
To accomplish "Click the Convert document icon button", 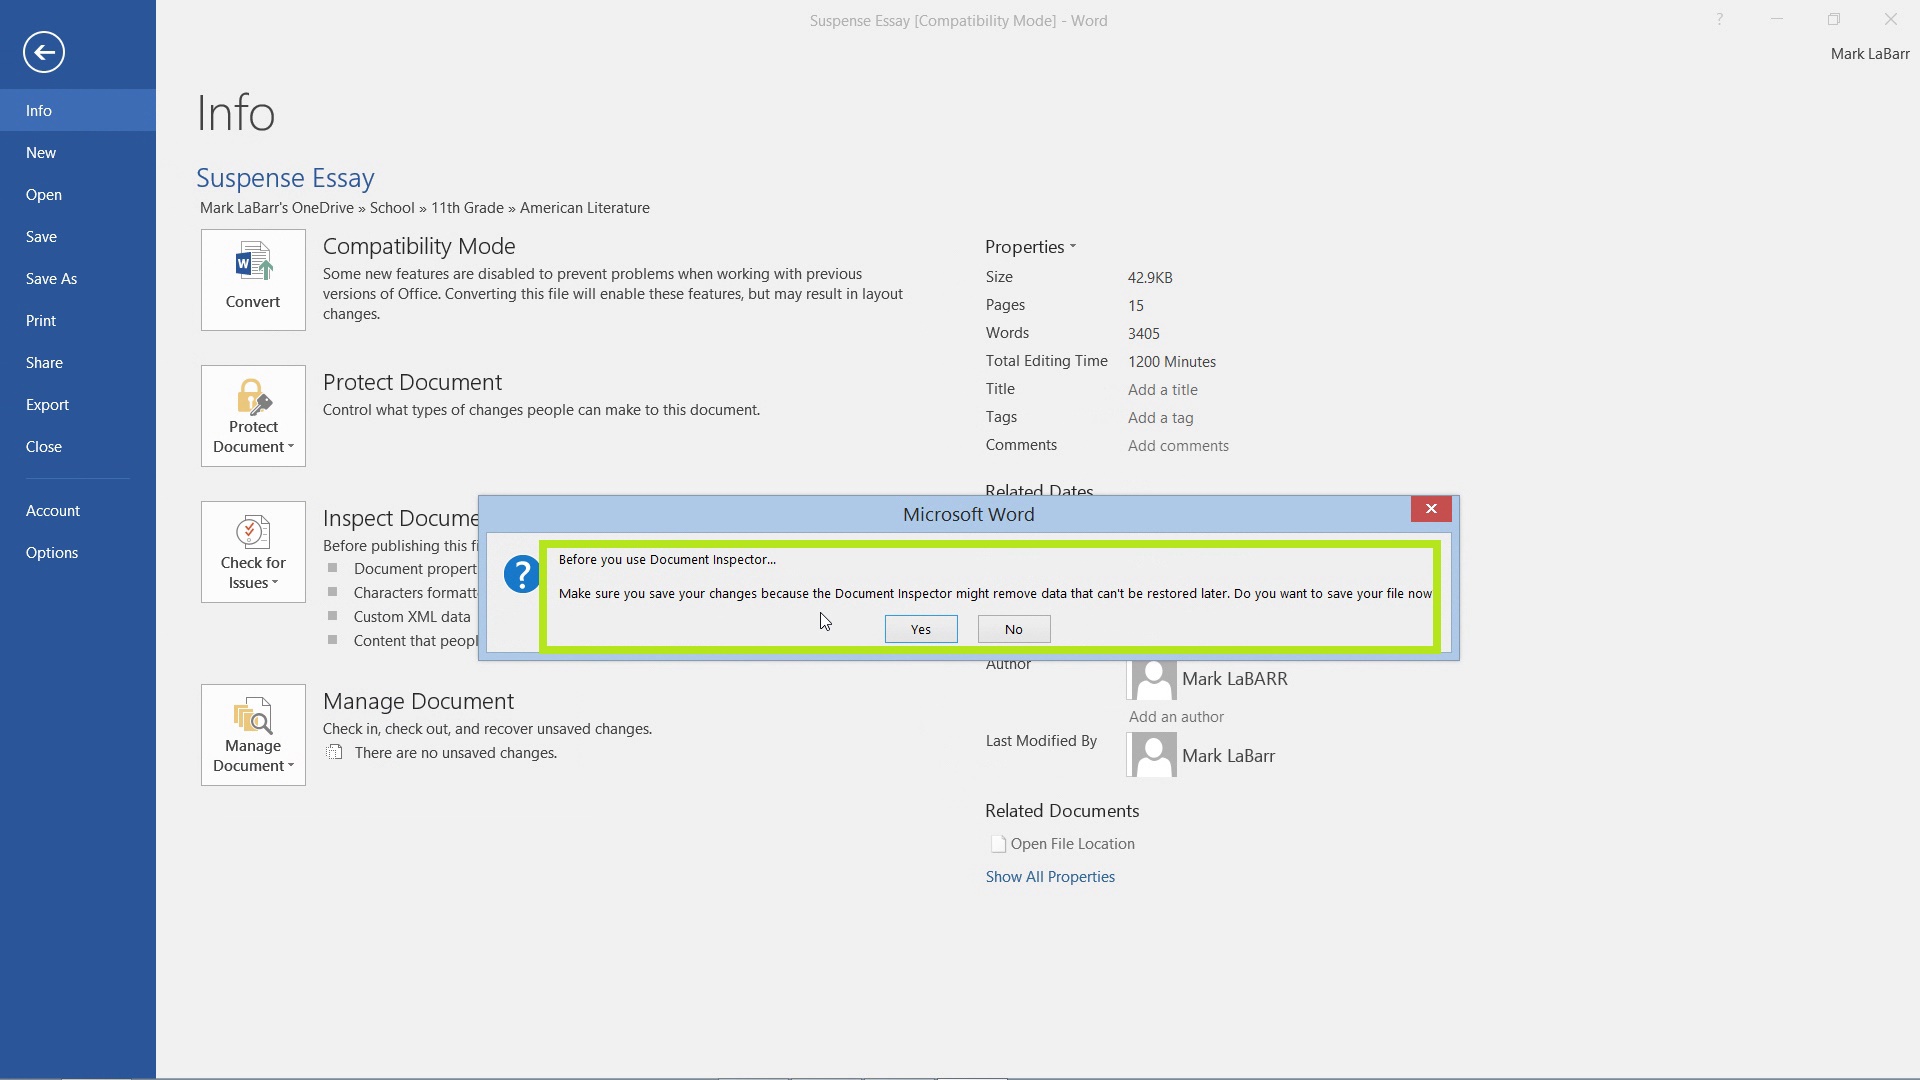I will point(253,280).
